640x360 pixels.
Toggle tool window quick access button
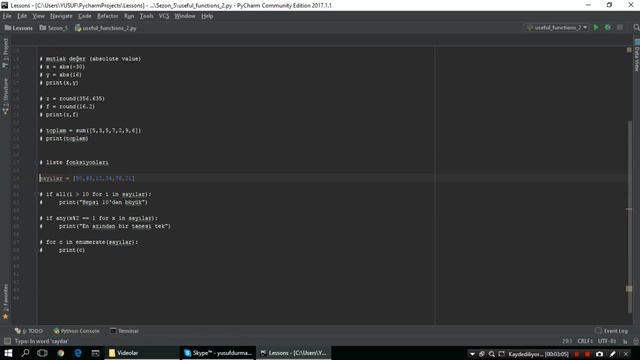tap(7, 341)
